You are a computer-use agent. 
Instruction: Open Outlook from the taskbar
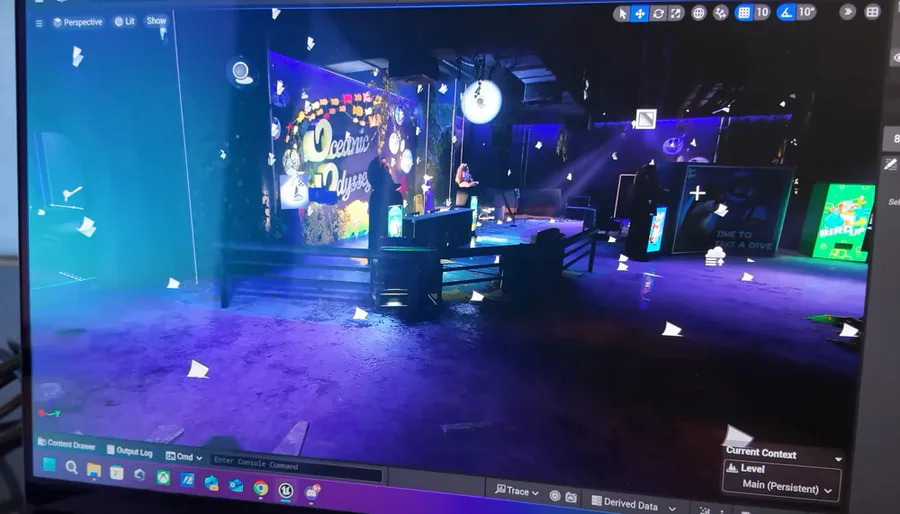tap(236, 486)
